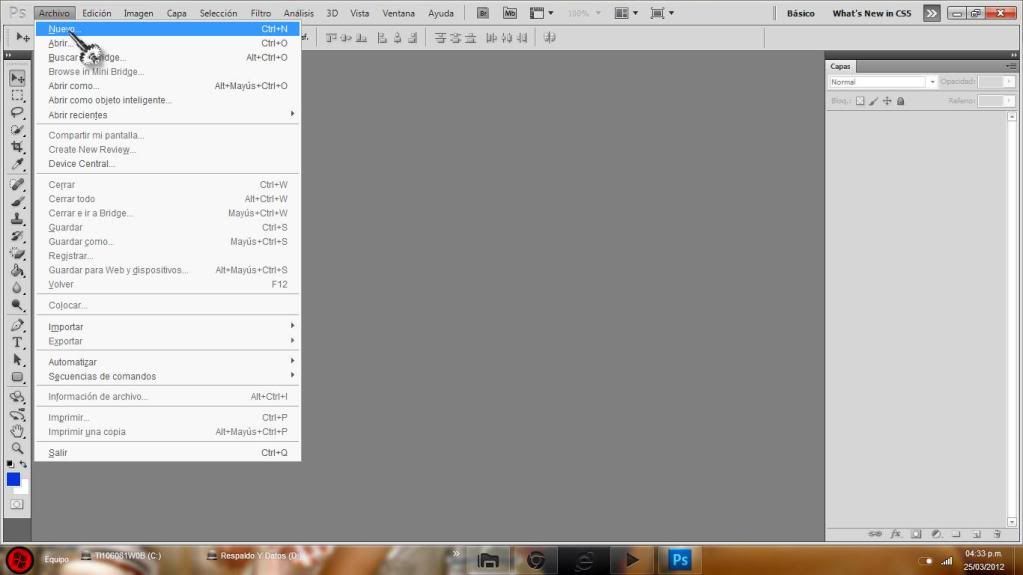
Task: Click Browse in Mini Bridge... entry
Action: pos(168,72)
